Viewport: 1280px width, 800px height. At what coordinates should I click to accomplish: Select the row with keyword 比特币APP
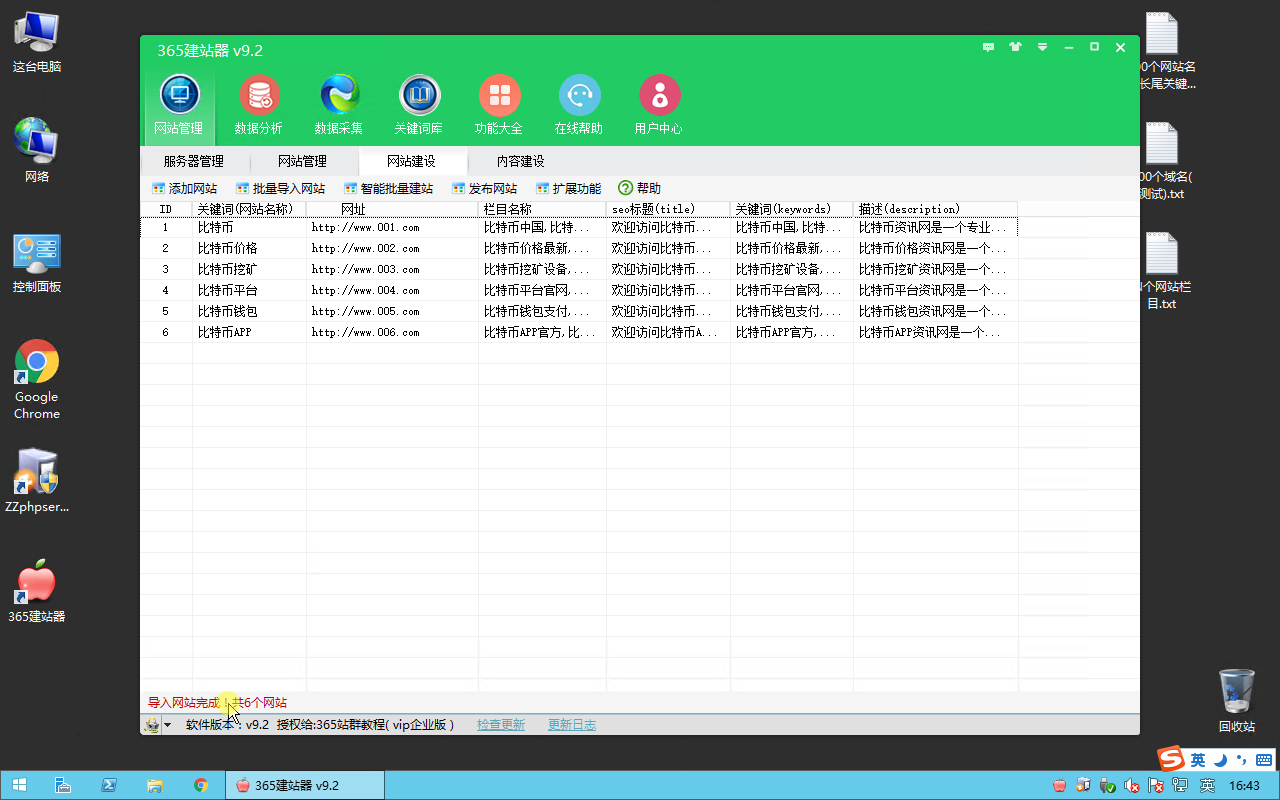pyautogui.click(x=579, y=332)
